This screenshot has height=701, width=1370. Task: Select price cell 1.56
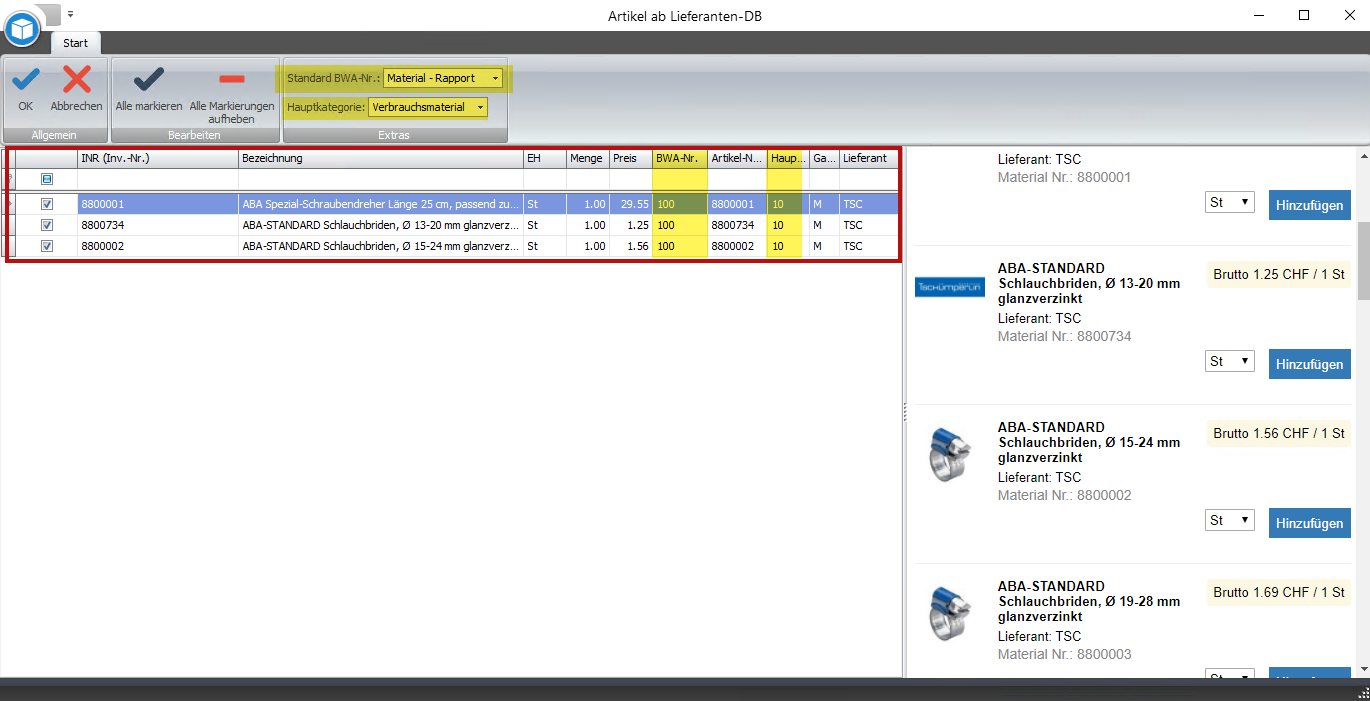click(631, 246)
